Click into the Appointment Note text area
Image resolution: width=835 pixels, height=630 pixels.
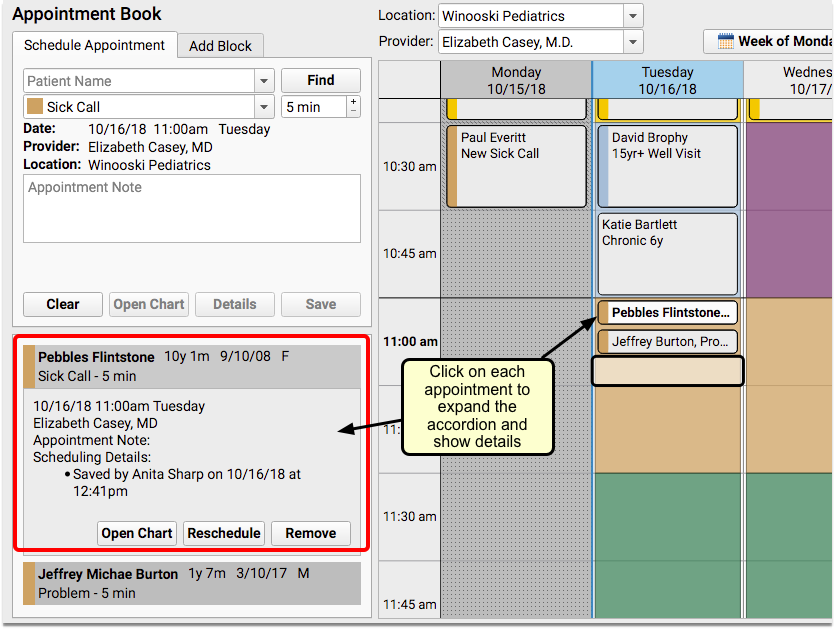click(x=192, y=209)
